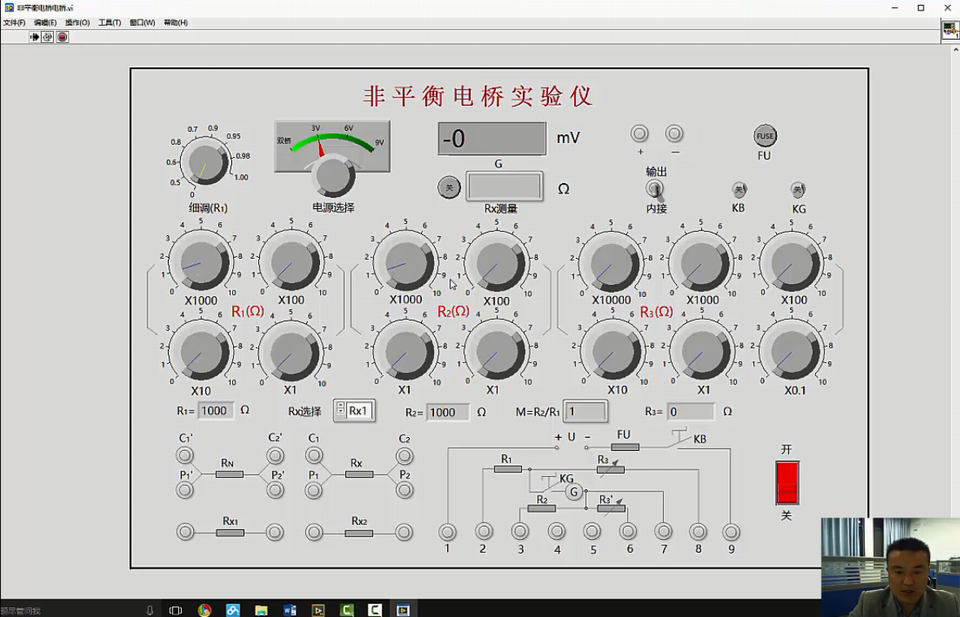Click the M=R2/R1 ratio field
This screenshot has height=617, width=960.
click(585, 411)
